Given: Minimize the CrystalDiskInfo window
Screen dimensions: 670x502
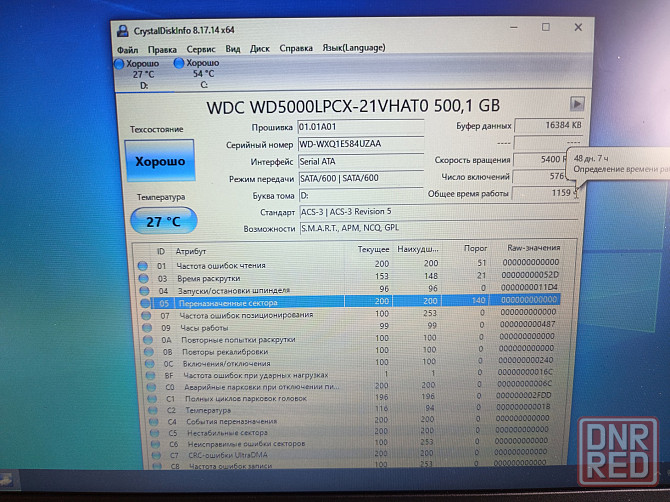Looking at the screenshot, I should click(514, 28).
